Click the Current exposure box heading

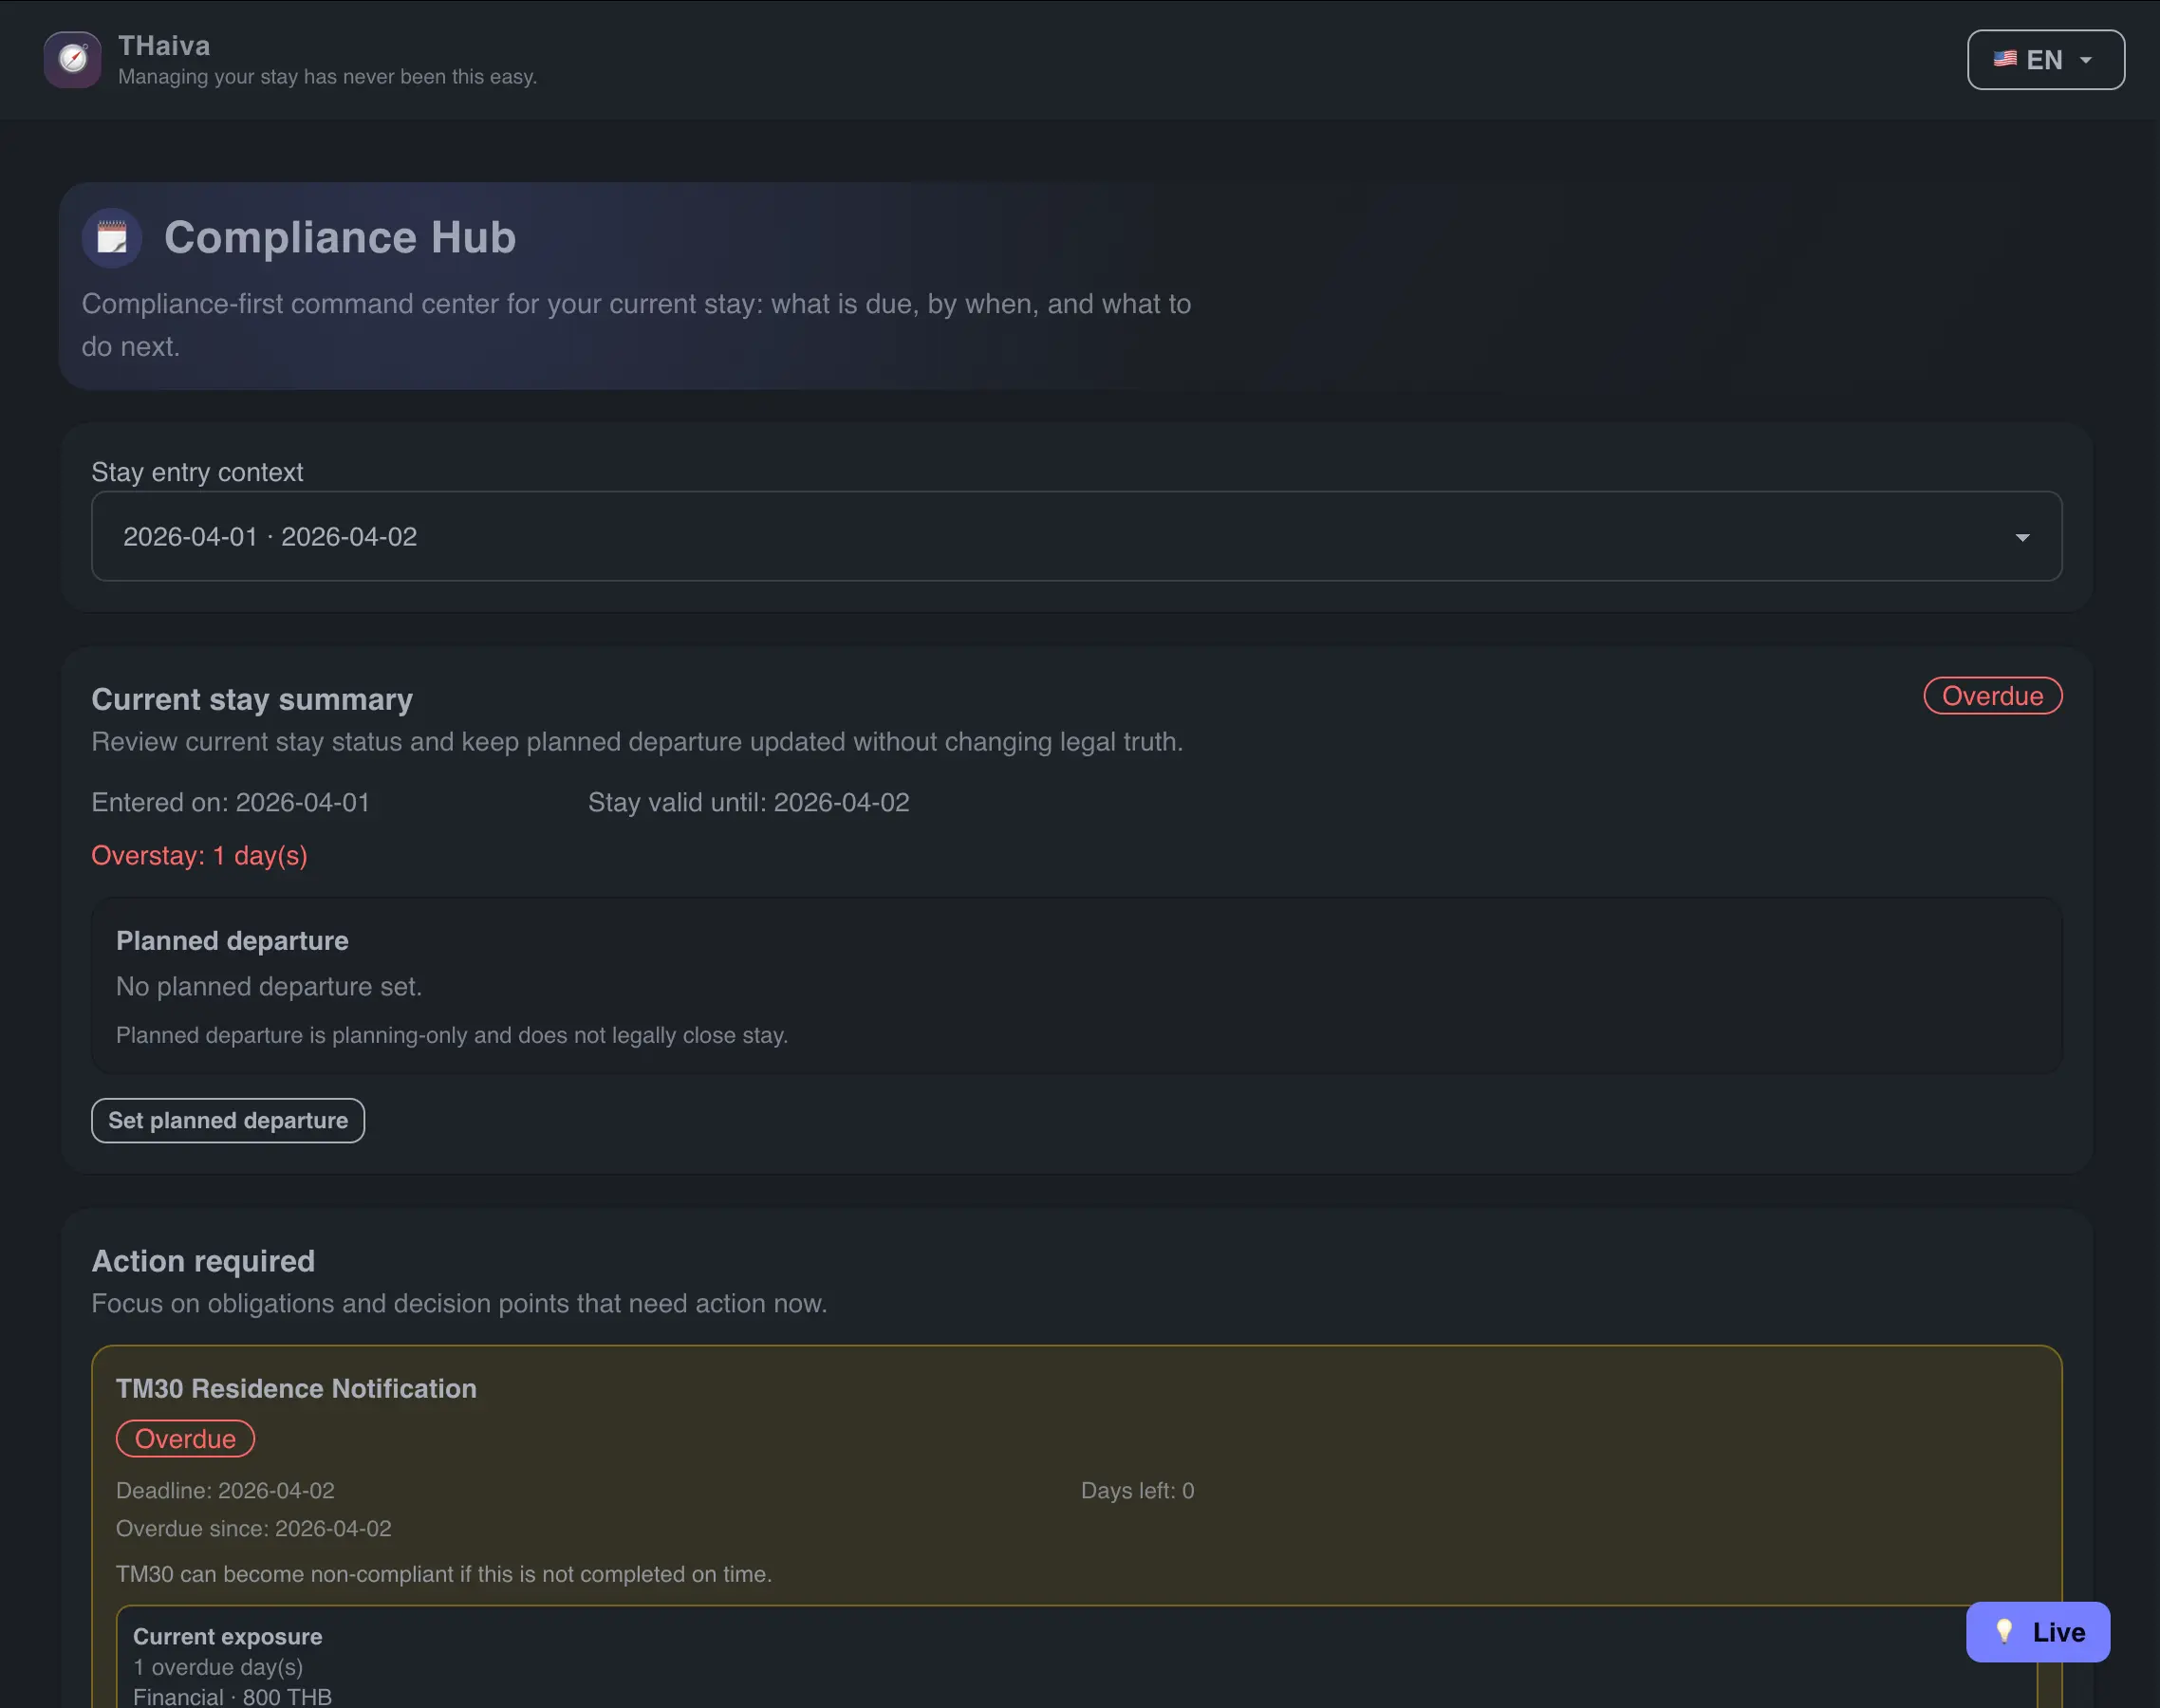coord(227,1636)
